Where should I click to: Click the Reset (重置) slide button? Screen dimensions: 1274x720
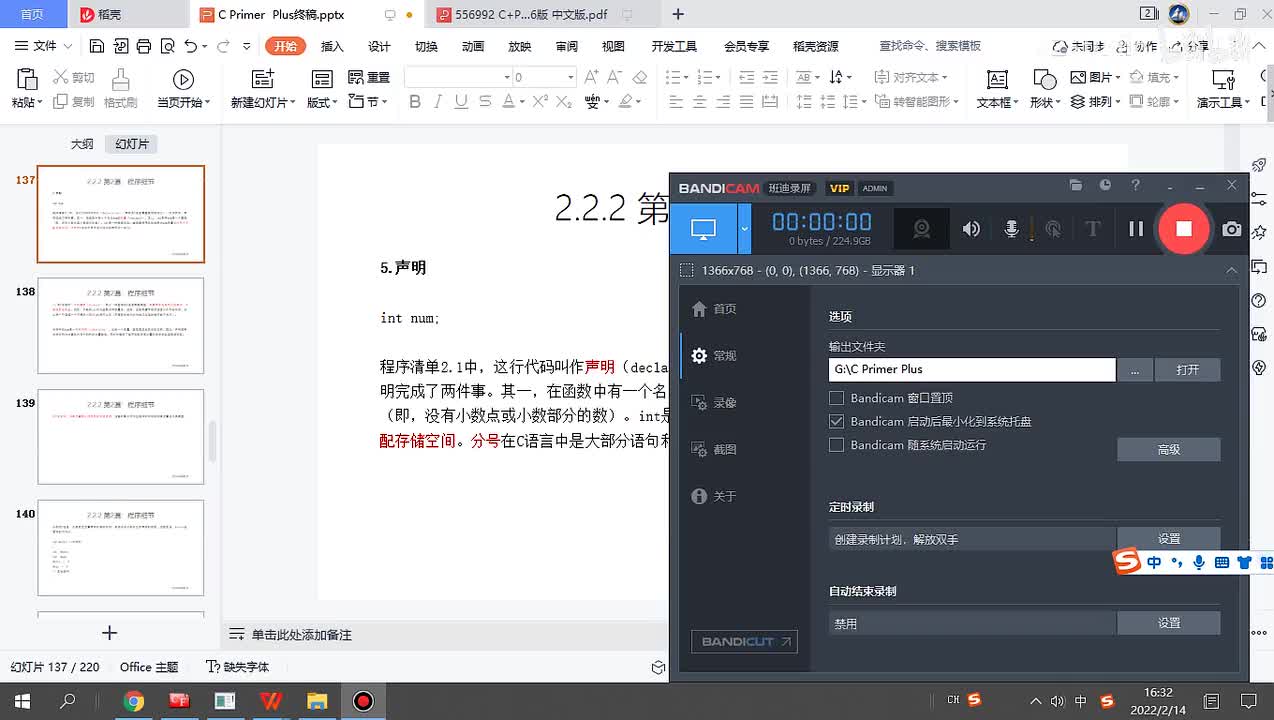pyautogui.click(x=369, y=77)
